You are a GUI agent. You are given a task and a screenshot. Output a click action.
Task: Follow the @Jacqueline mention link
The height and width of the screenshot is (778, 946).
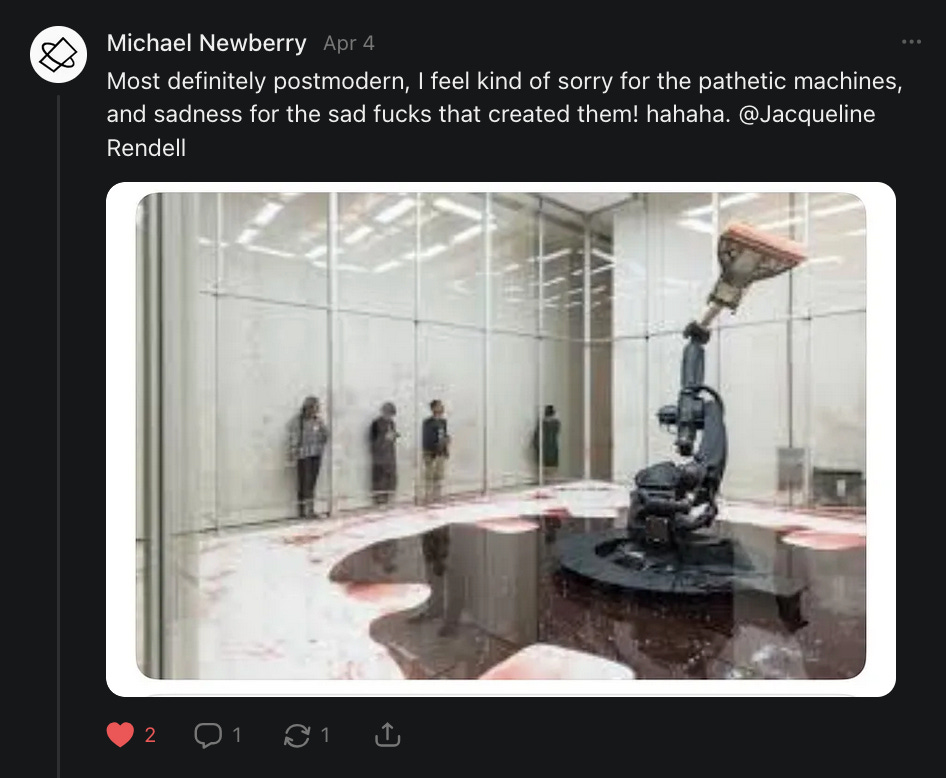click(x=807, y=114)
